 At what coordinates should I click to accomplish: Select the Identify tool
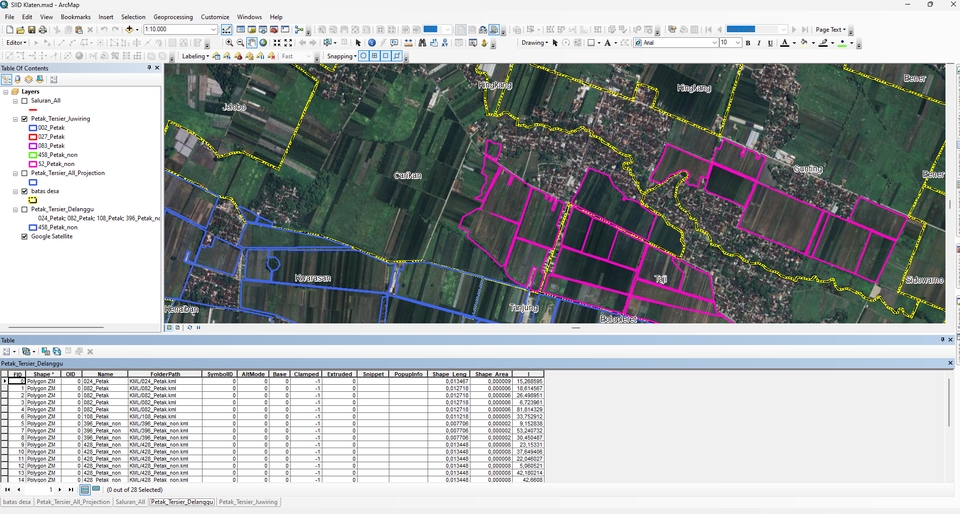click(372, 43)
